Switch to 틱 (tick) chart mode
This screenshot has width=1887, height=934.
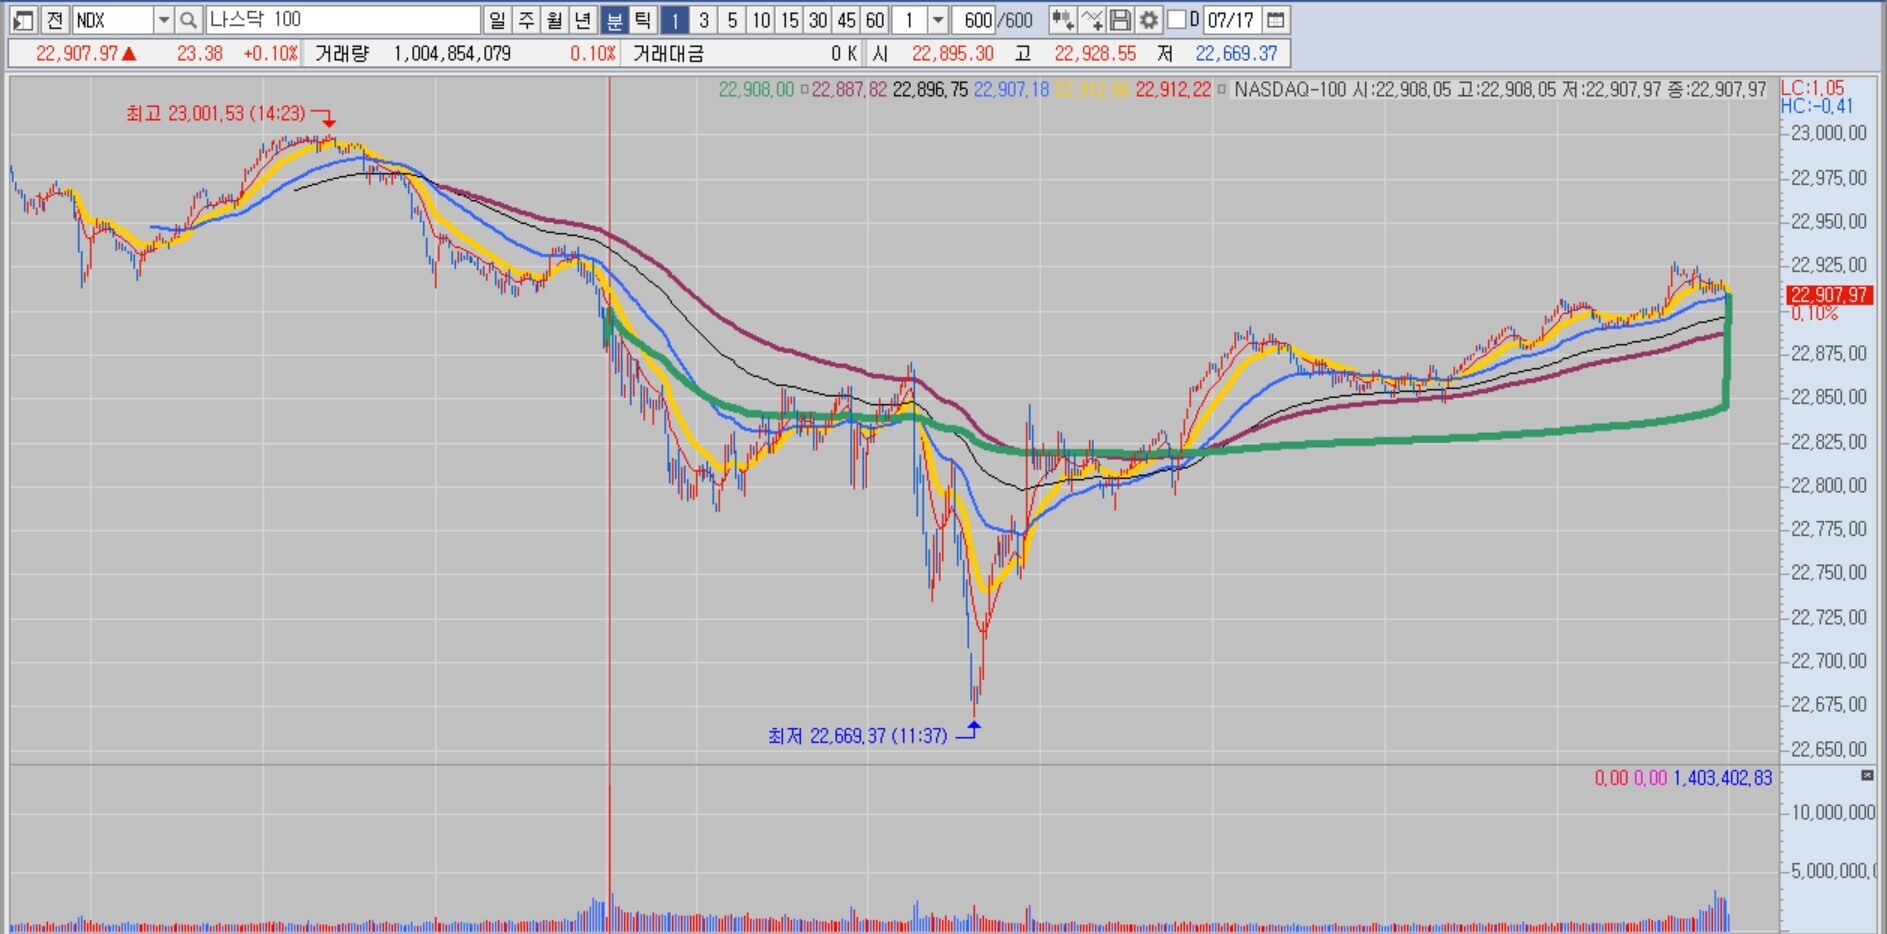click(643, 20)
